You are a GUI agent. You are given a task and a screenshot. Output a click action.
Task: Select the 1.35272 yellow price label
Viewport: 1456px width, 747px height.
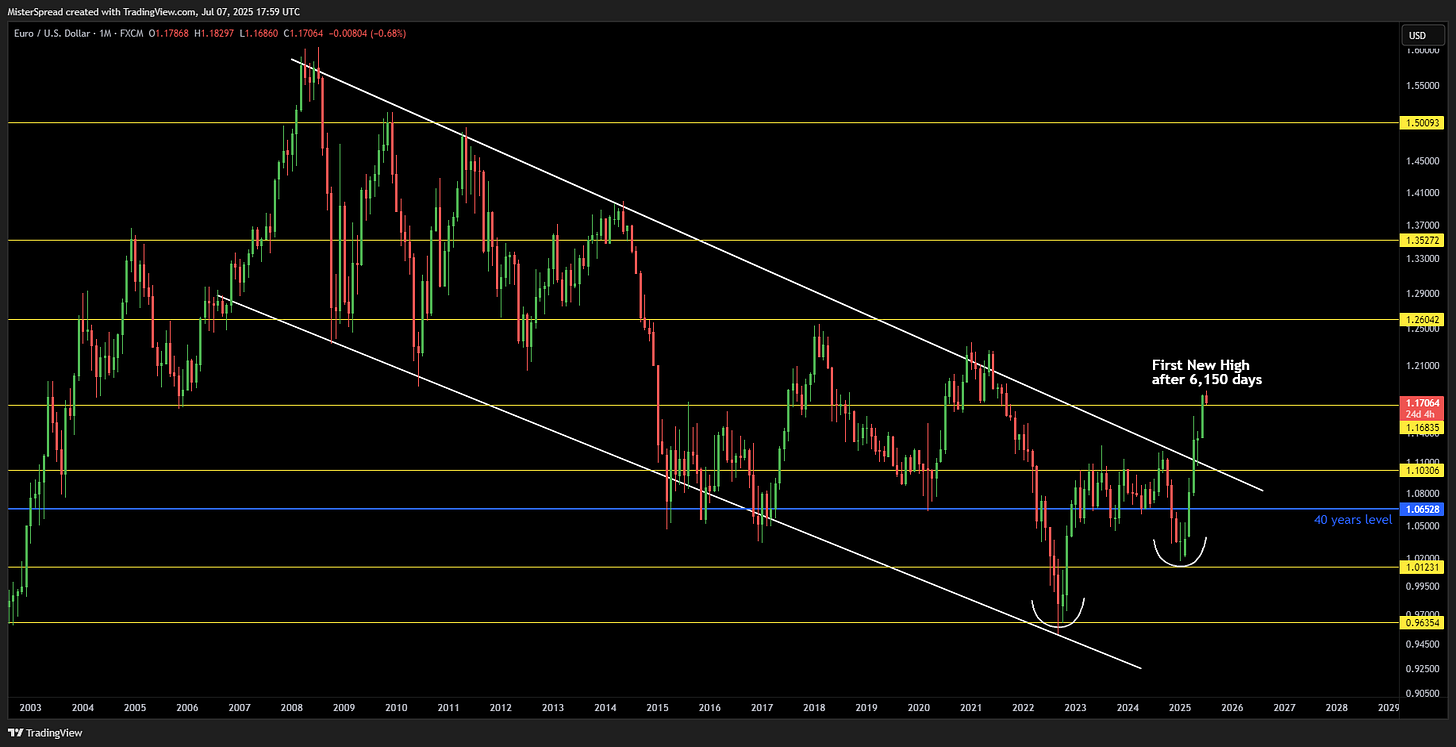point(1424,240)
